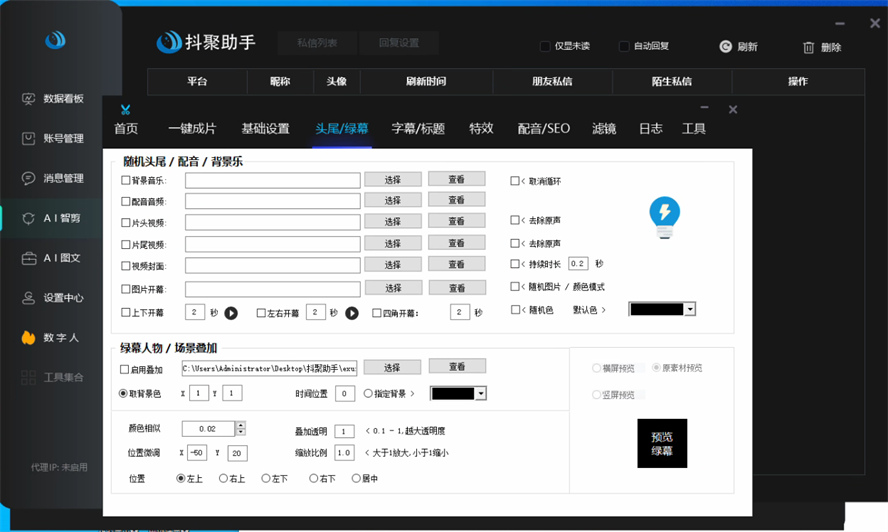Click the blue logo atop the sidebar
Image resolution: width=888 pixels, height=532 pixels.
pyautogui.click(x=56, y=40)
